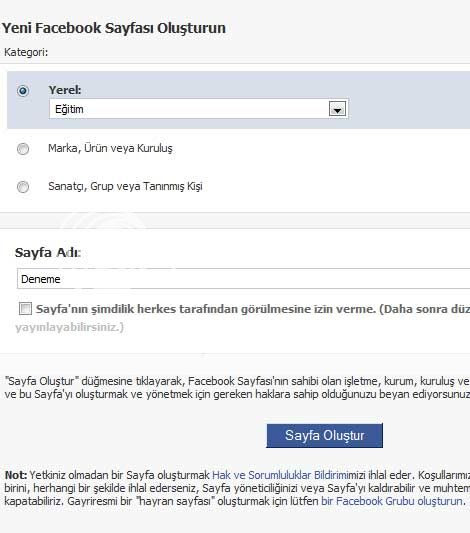Click the Sayfa Adı heading
This screenshot has width=470, height=533.
[48, 253]
